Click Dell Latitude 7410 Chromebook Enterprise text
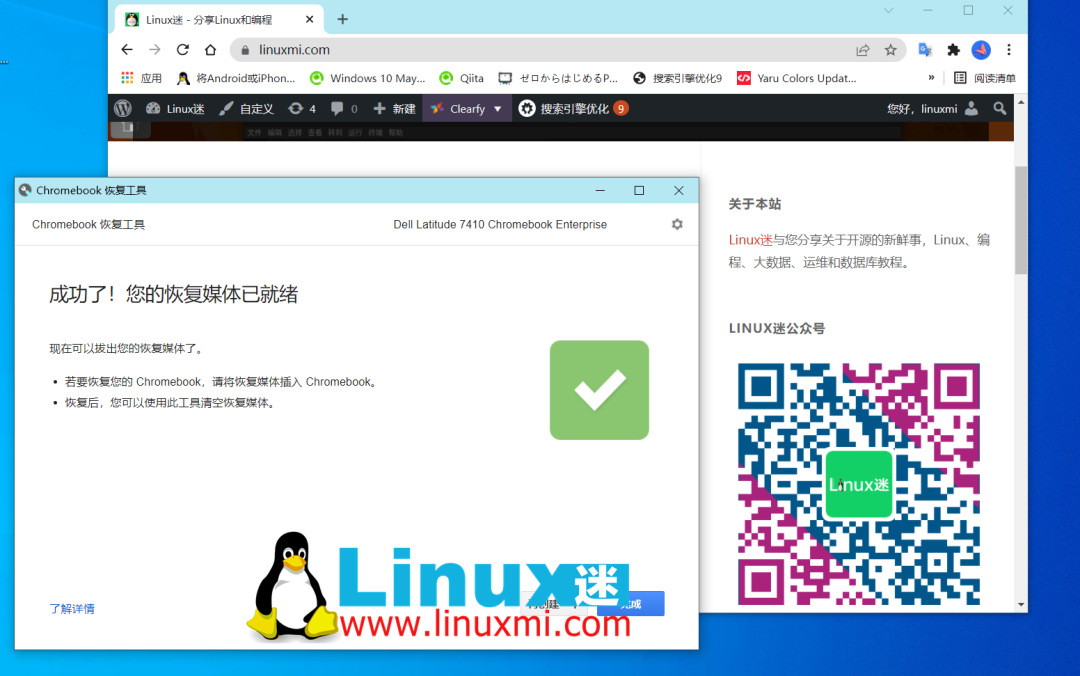1080x676 pixels. coord(500,225)
